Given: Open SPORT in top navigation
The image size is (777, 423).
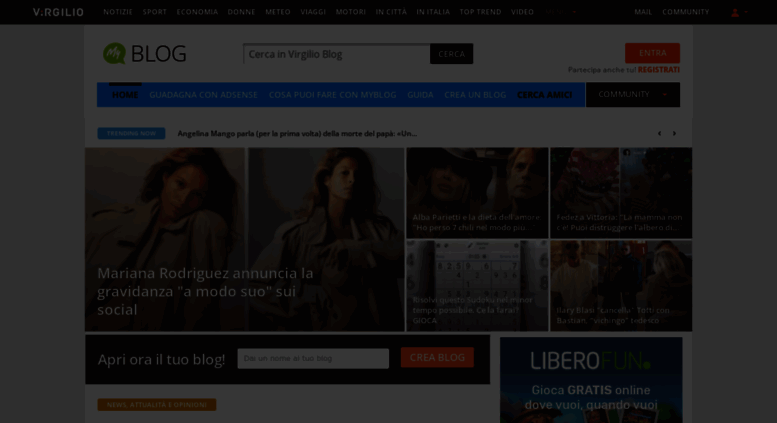Looking at the screenshot, I should click(x=155, y=12).
